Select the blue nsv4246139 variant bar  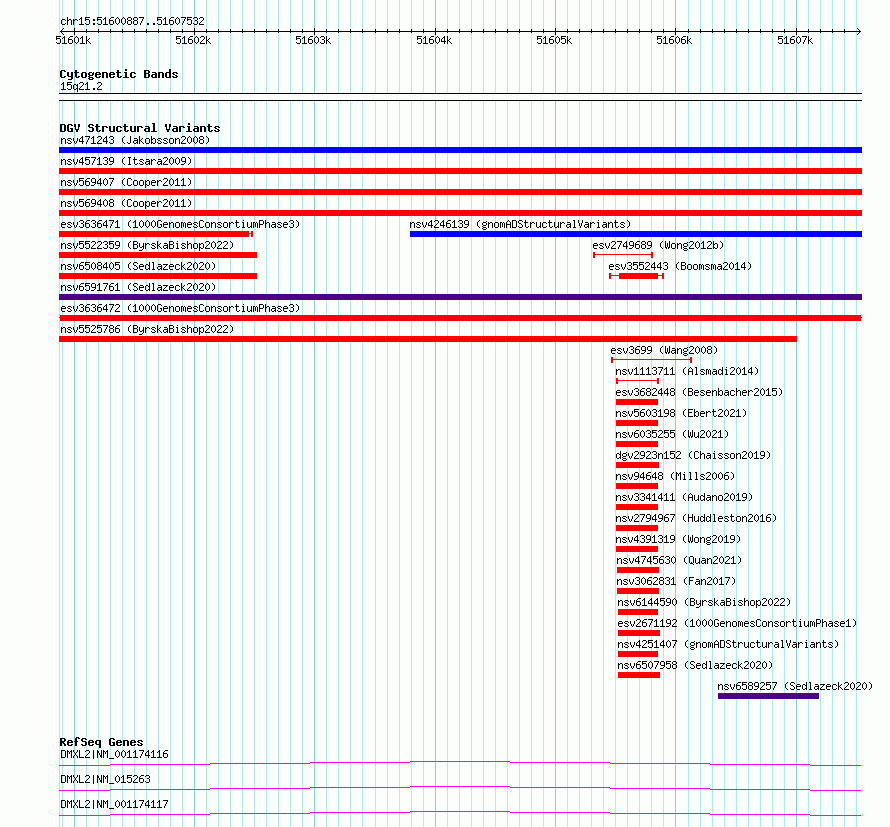(636, 234)
